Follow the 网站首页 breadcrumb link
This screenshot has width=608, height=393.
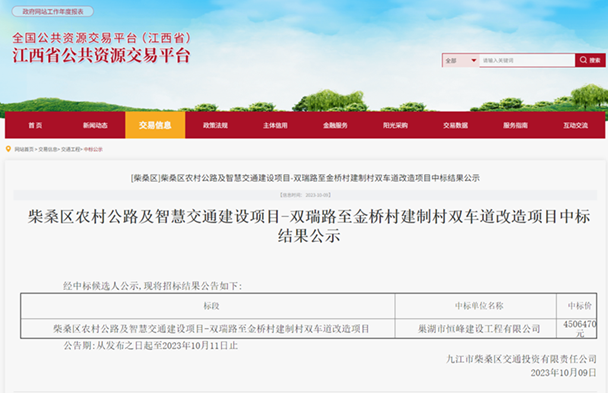pos(24,150)
